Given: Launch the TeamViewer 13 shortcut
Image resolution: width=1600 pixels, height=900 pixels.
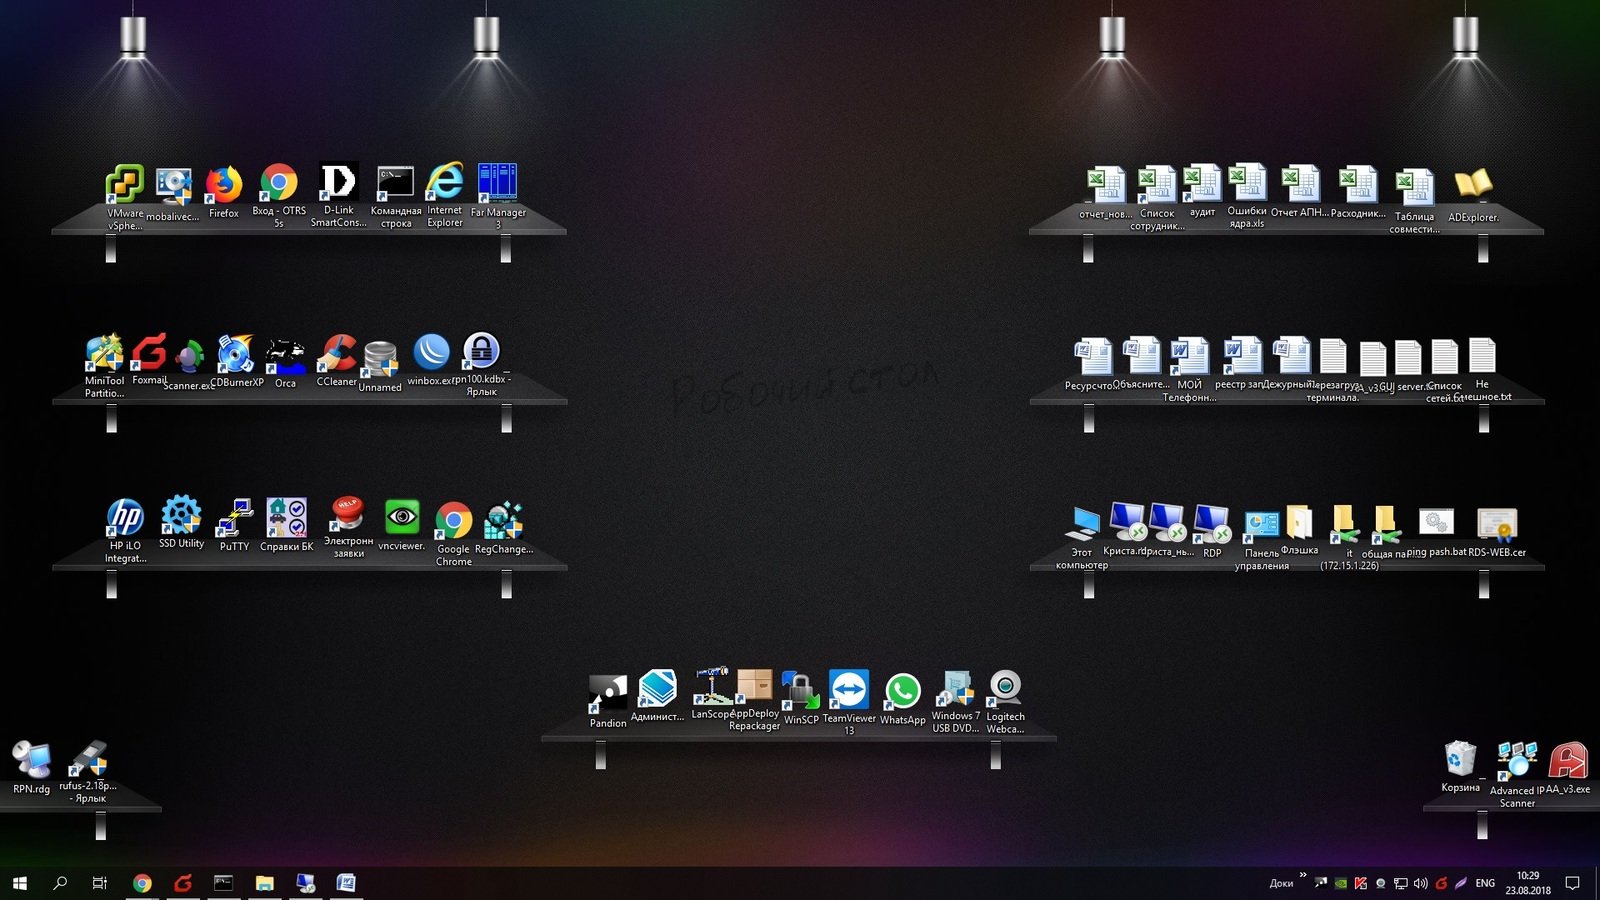Looking at the screenshot, I should (x=849, y=691).
